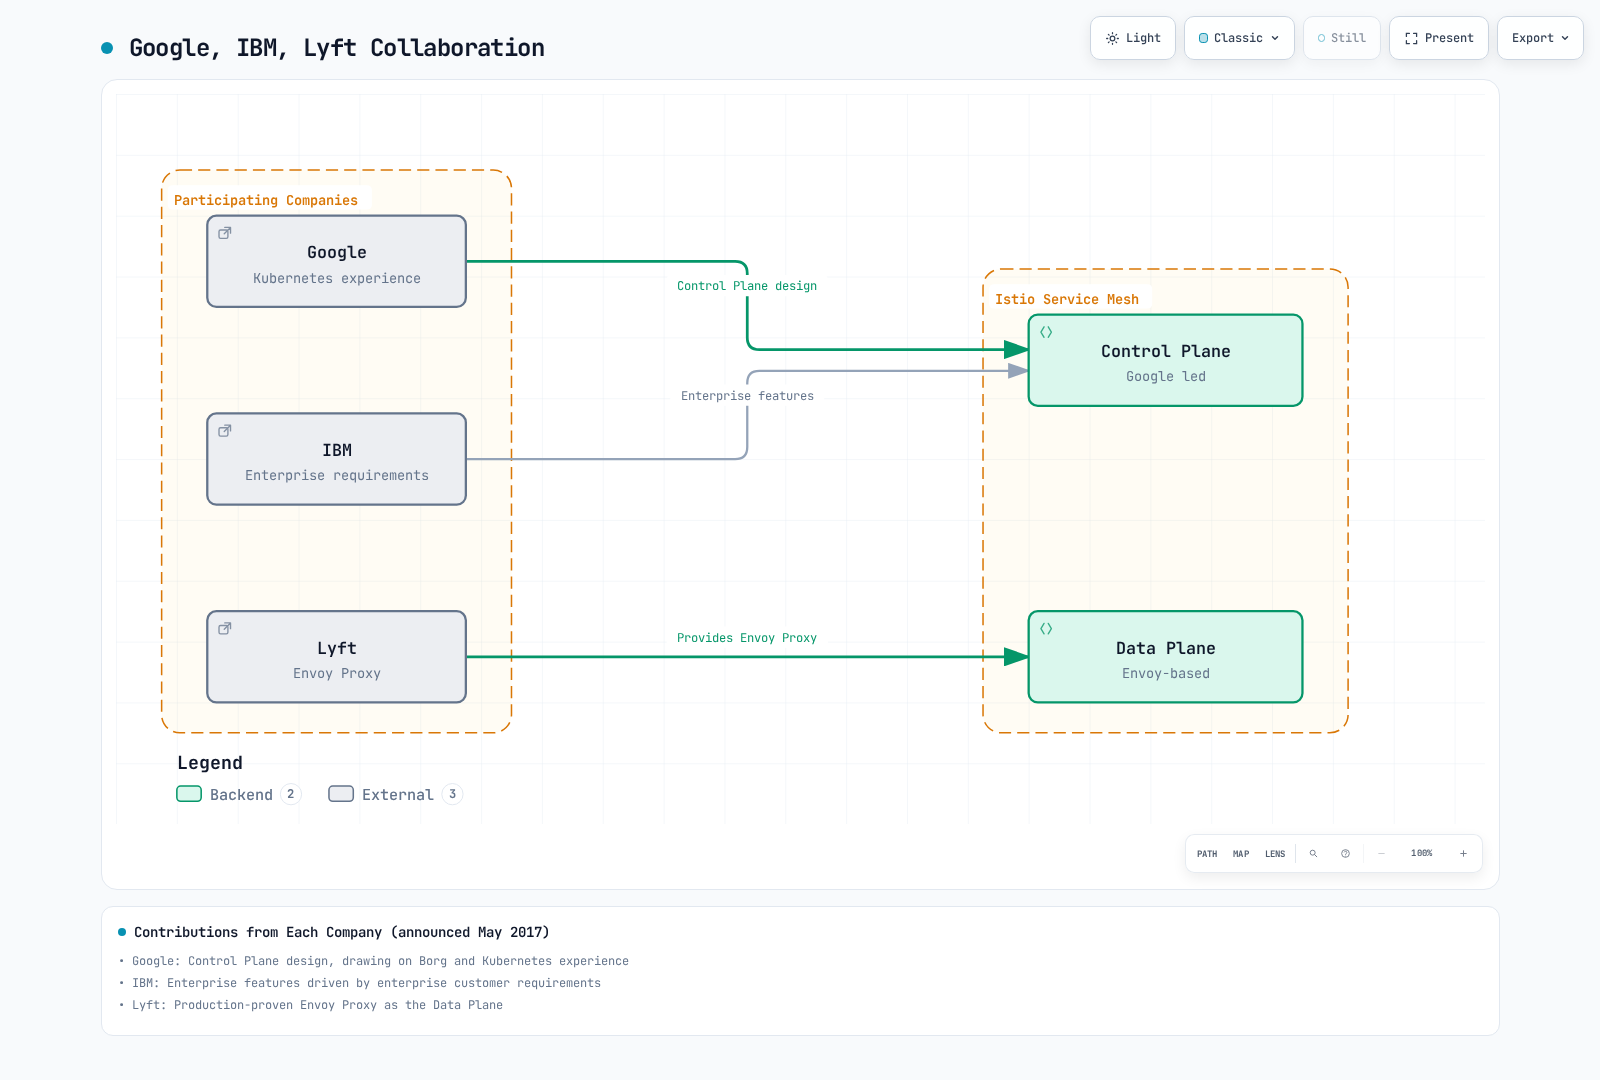Zoom in with the plus icon
This screenshot has height=1080, width=1600.
coord(1463,854)
